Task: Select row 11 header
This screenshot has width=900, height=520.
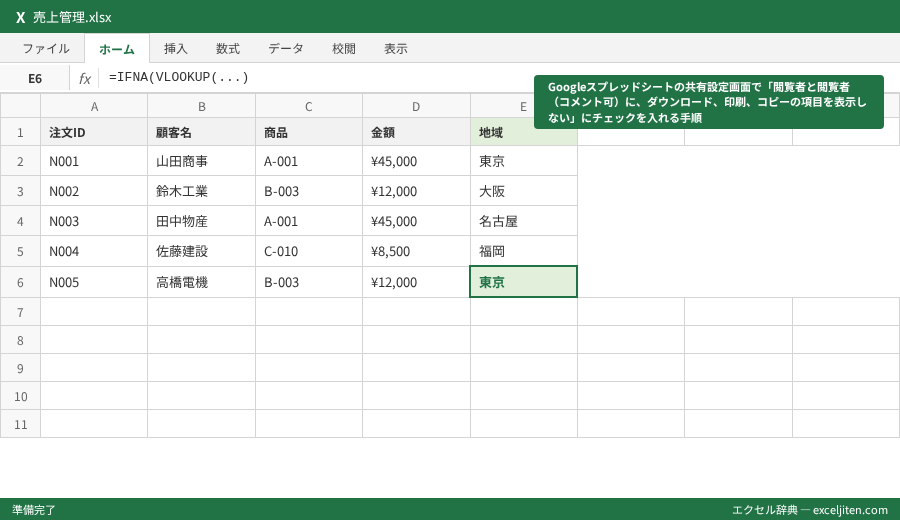Action: [20, 424]
